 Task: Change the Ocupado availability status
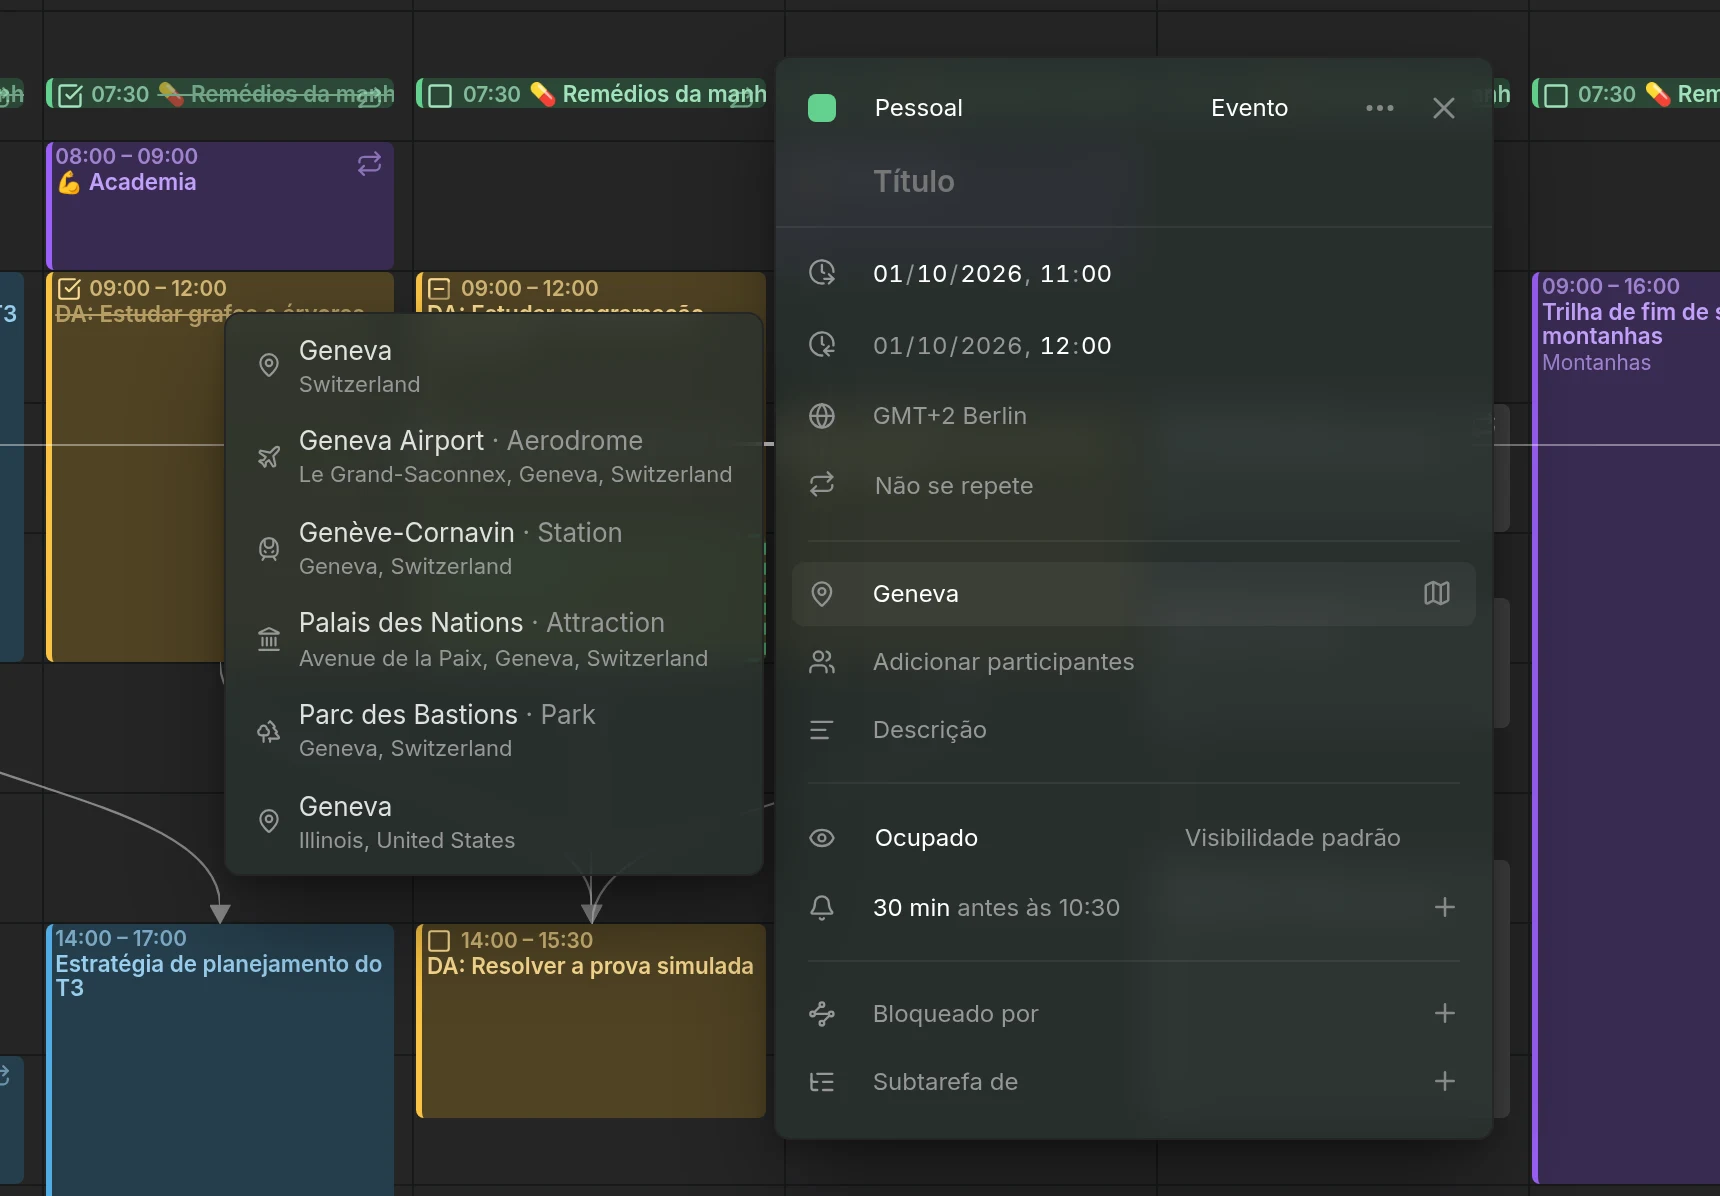tap(926, 838)
